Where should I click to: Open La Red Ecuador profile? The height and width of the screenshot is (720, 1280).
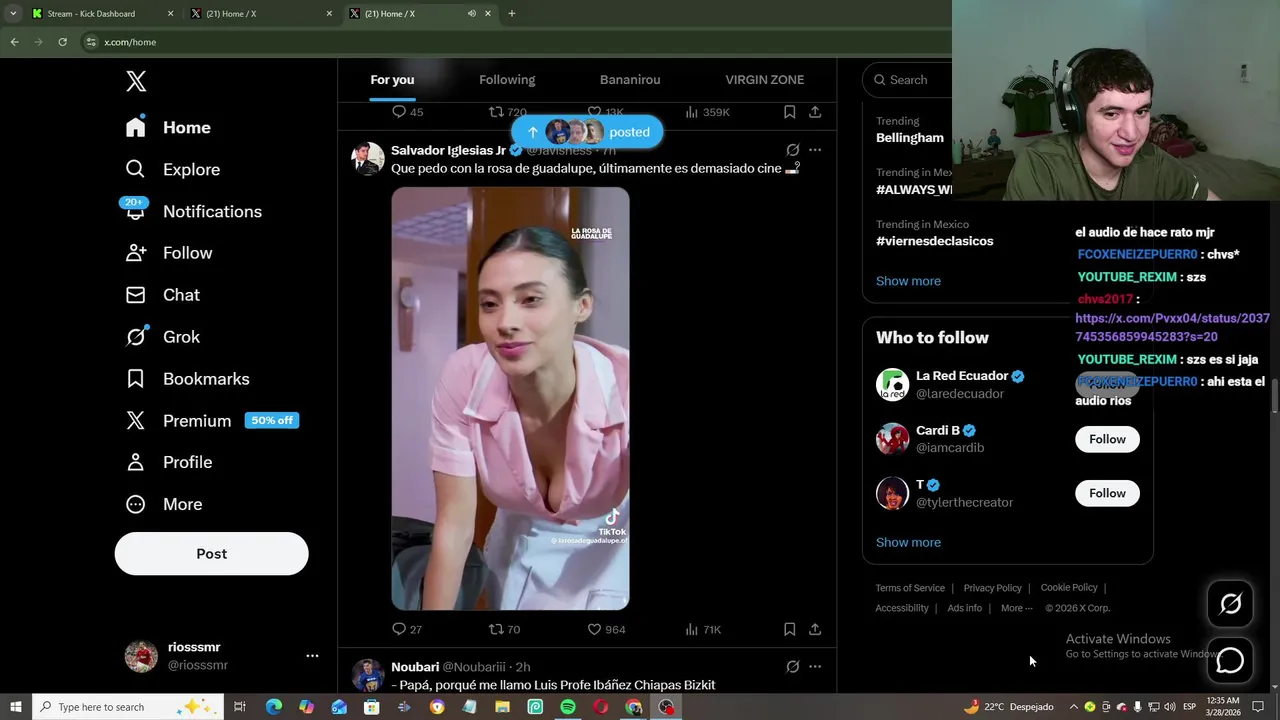point(962,376)
